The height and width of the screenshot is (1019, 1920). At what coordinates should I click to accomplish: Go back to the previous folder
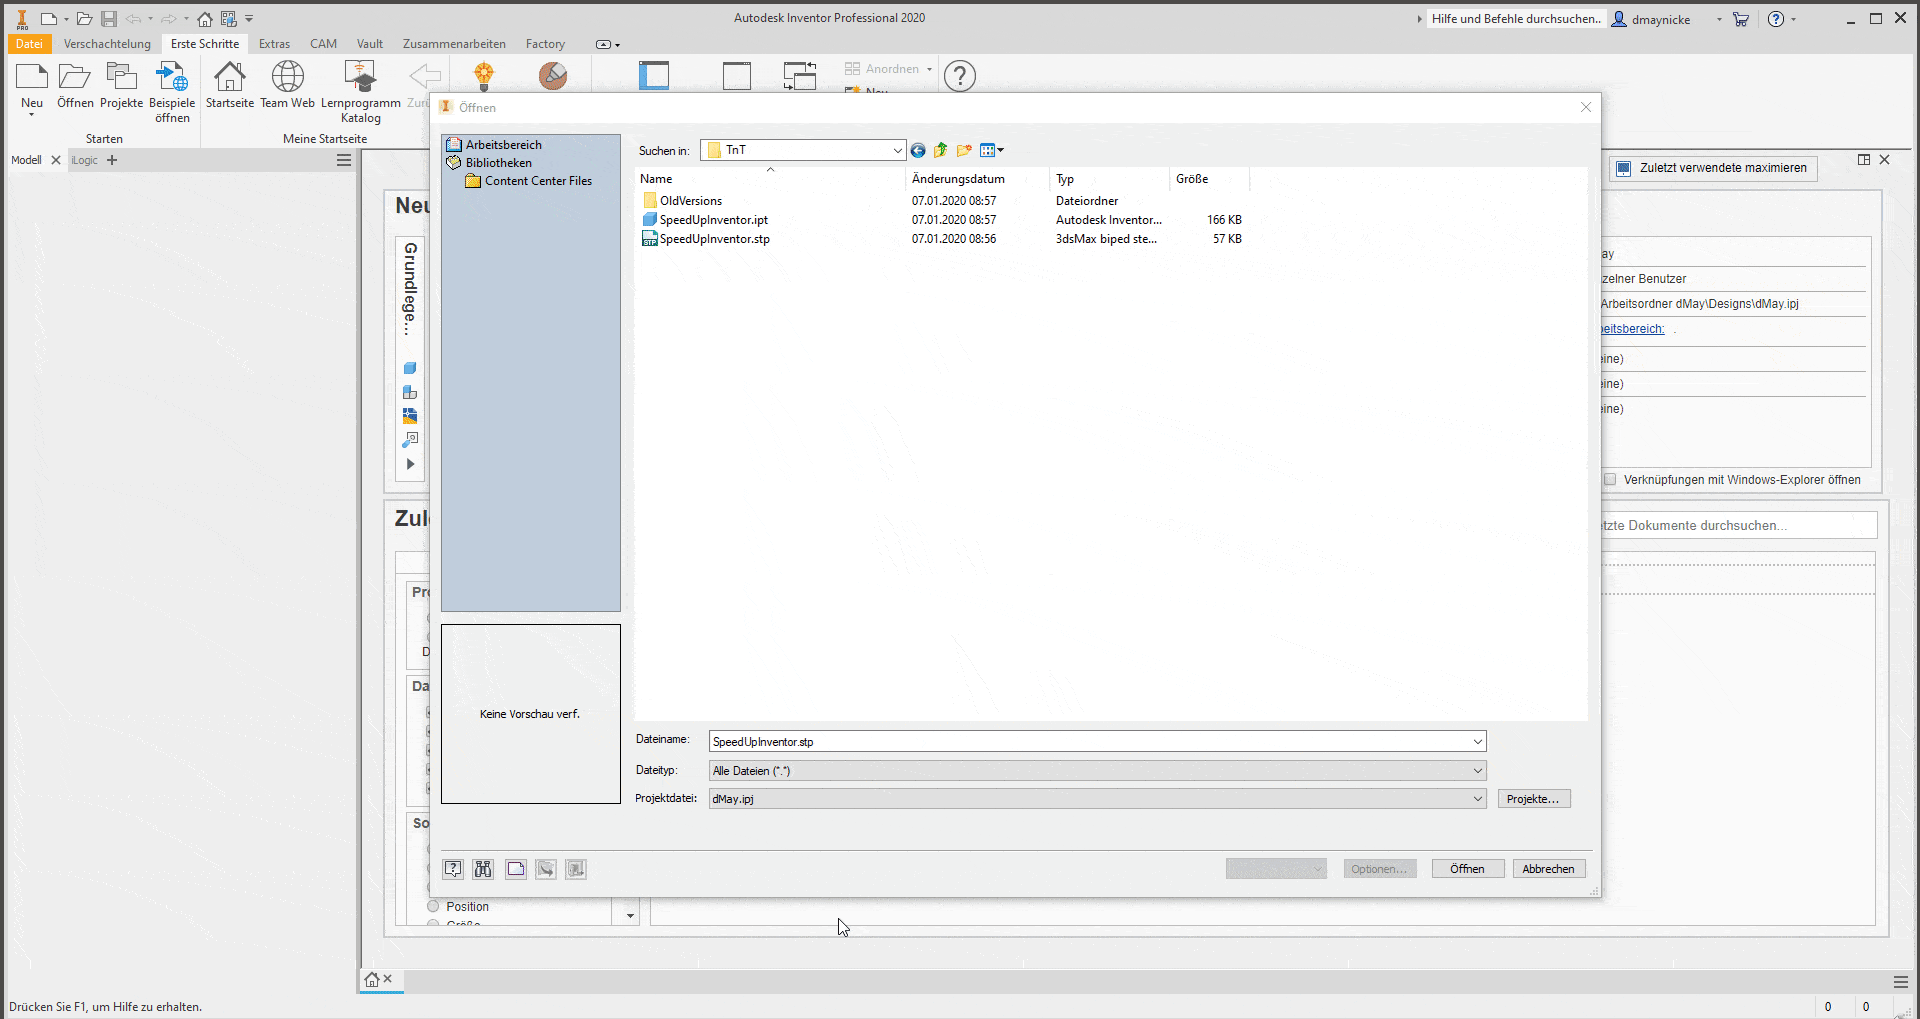pos(917,151)
